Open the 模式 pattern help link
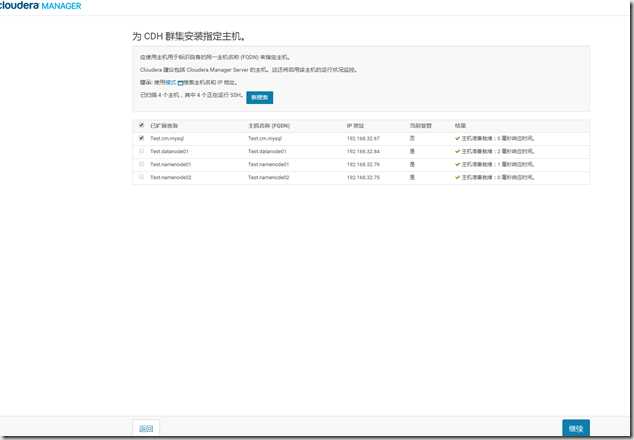Viewport: 634px width, 440px height. click(171, 82)
